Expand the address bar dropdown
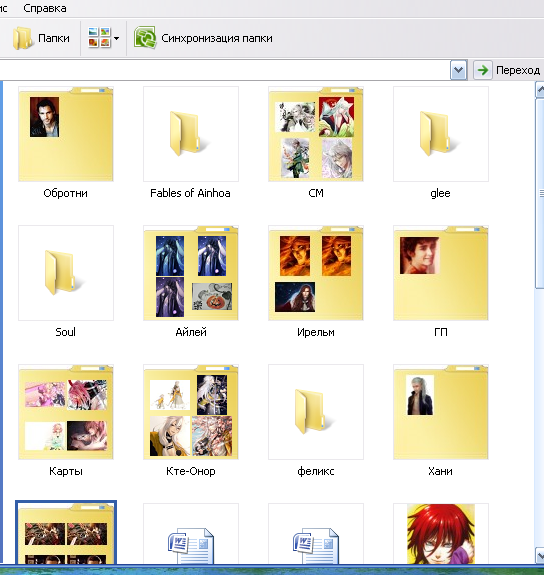The image size is (544, 575). [459, 70]
